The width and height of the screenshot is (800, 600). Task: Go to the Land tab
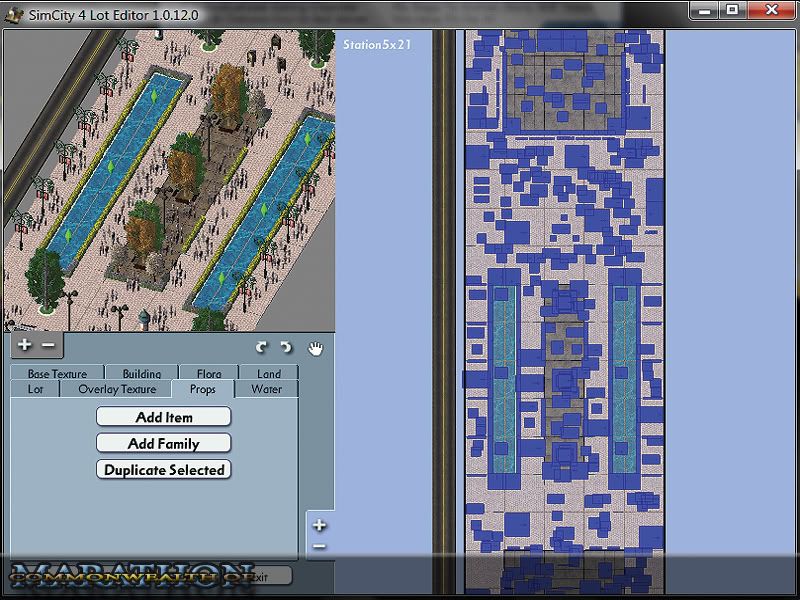pyautogui.click(x=268, y=374)
